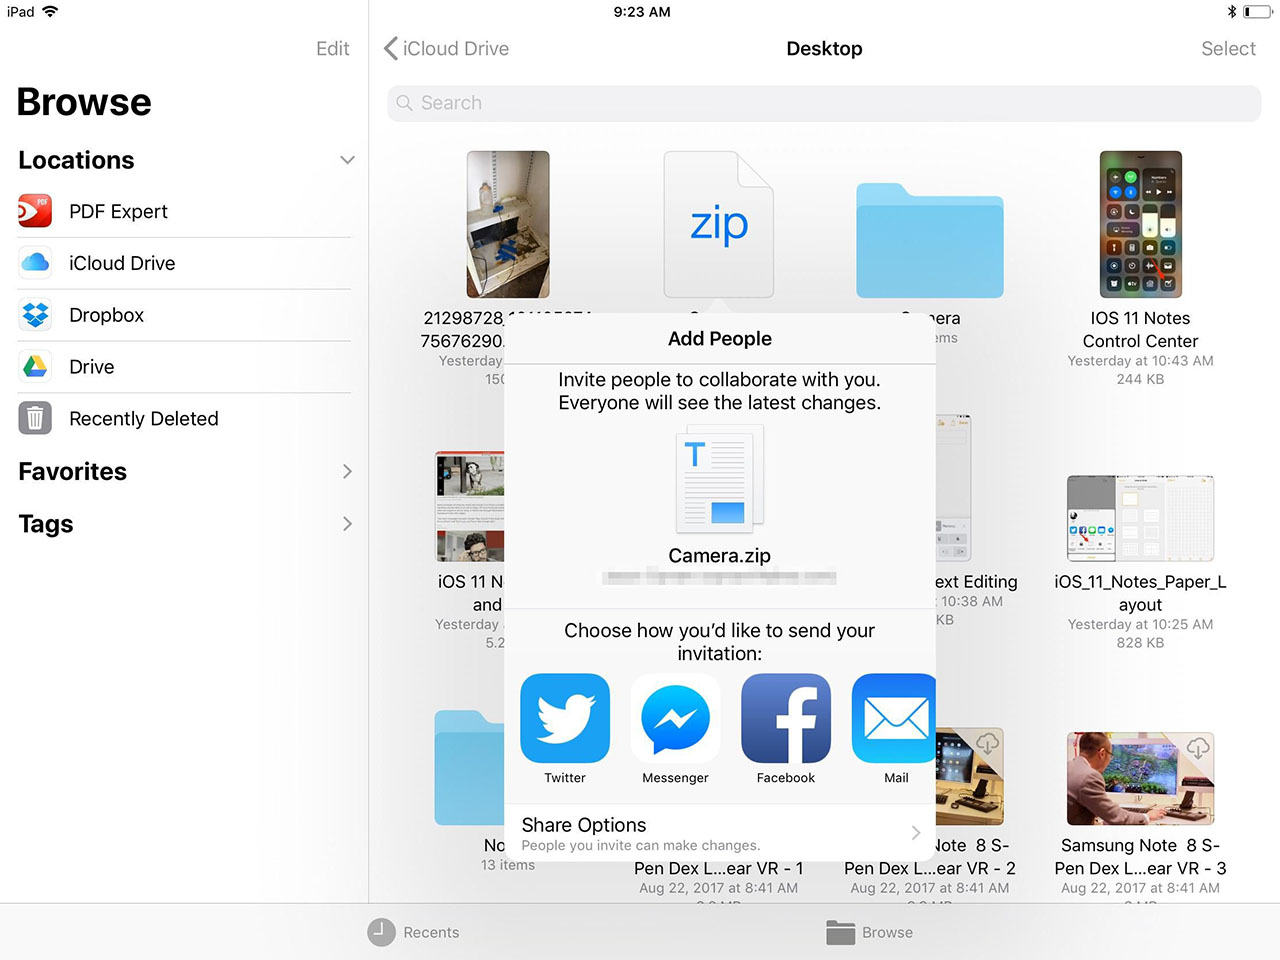Select iCloud Drive in the sidebar
Image resolution: width=1280 pixels, height=960 pixels.
(x=122, y=263)
